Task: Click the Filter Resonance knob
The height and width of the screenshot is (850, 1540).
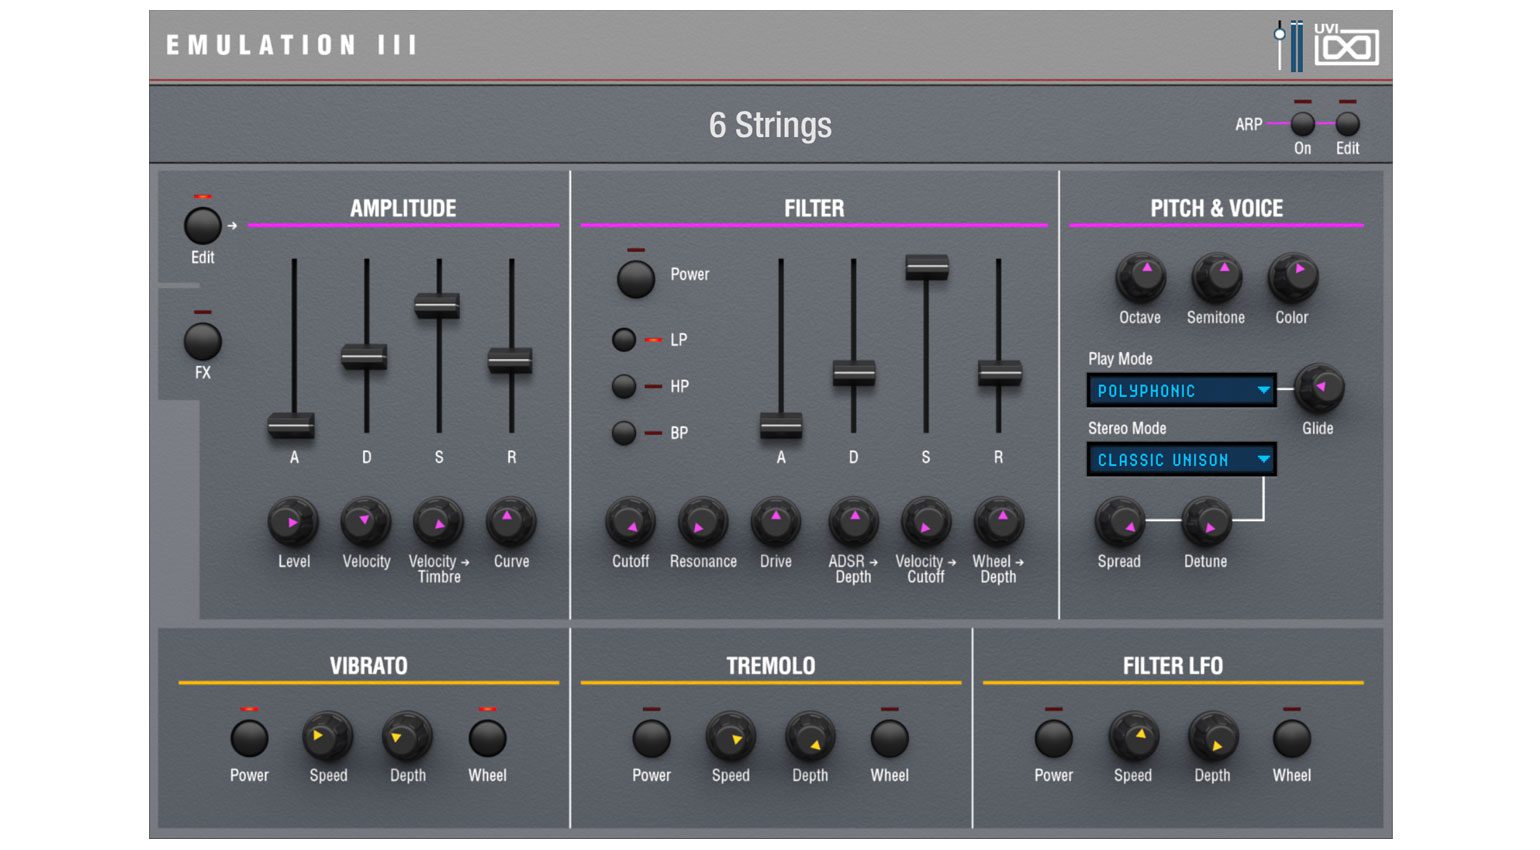Action: pyautogui.click(x=703, y=522)
